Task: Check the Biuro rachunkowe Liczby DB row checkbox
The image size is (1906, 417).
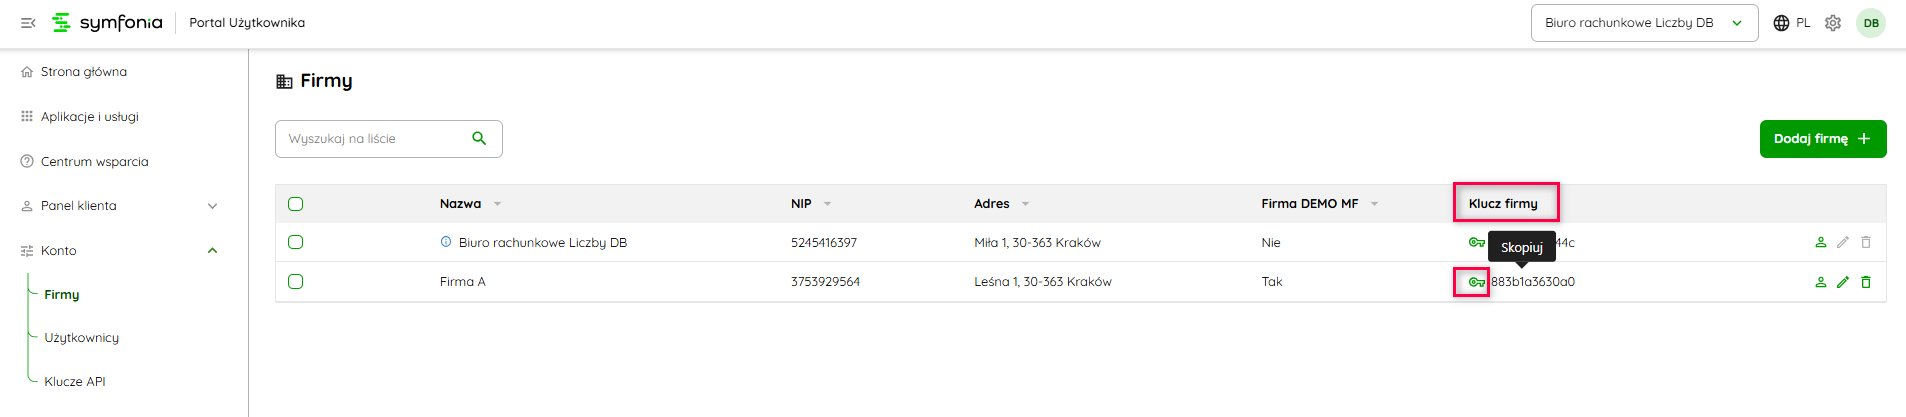Action: coord(295,242)
